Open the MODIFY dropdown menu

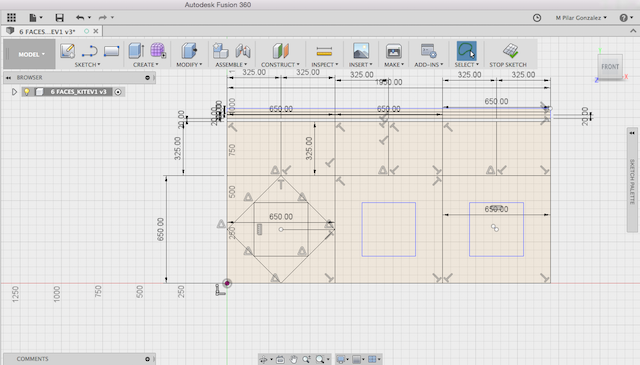click(189, 65)
